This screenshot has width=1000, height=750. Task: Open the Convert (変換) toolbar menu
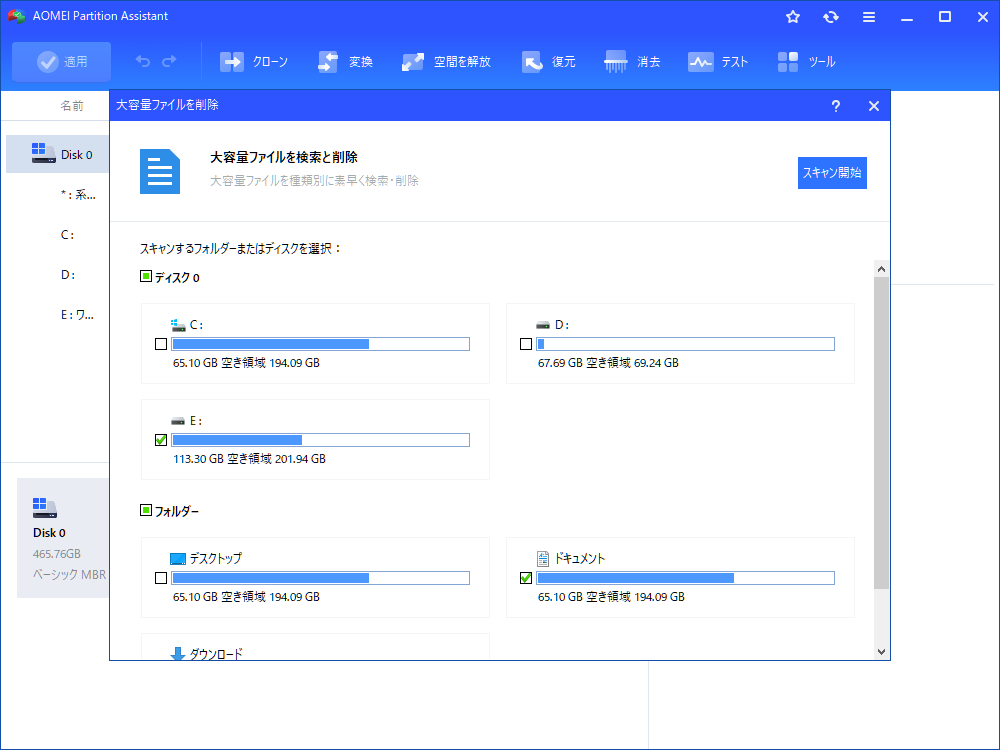345,62
